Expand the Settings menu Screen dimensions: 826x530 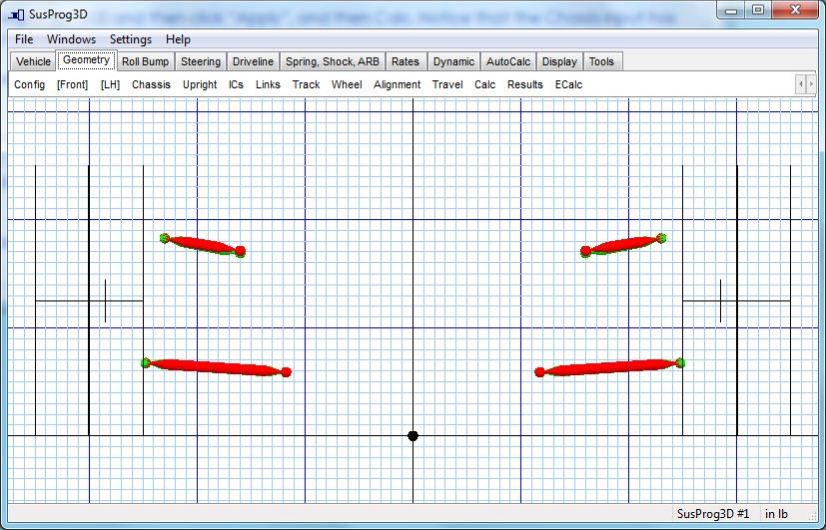131,39
